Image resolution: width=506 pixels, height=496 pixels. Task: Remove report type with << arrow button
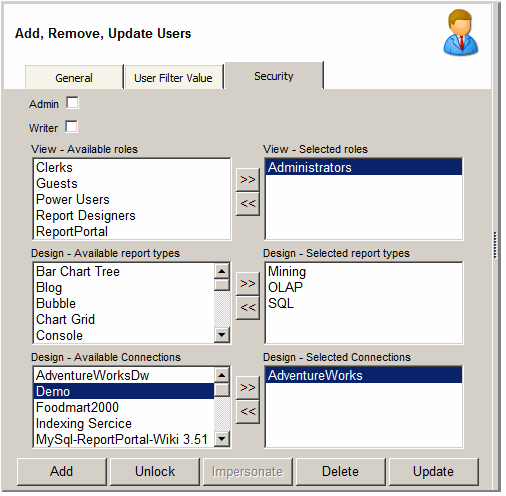tap(248, 307)
